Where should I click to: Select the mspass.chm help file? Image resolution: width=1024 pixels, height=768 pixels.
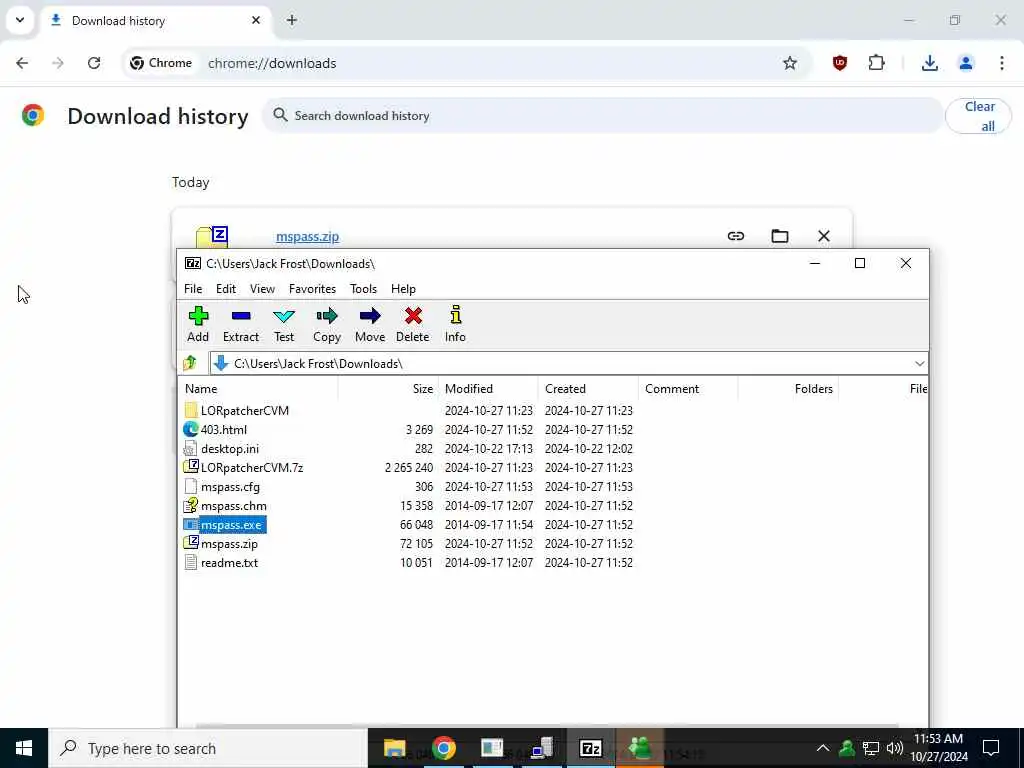click(233, 505)
